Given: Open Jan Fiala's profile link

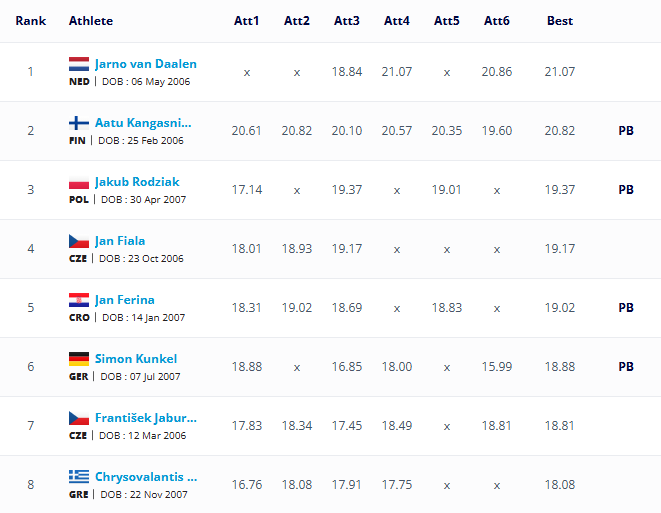Looking at the screenshot, I should pyautogui.click(x=120, y=241).
